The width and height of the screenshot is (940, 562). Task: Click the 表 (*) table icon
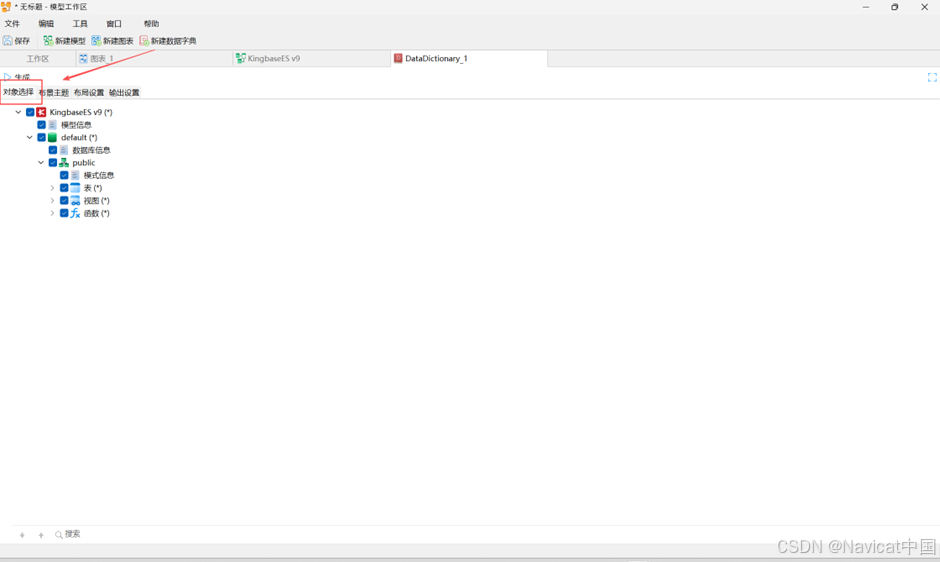(76, 188)
